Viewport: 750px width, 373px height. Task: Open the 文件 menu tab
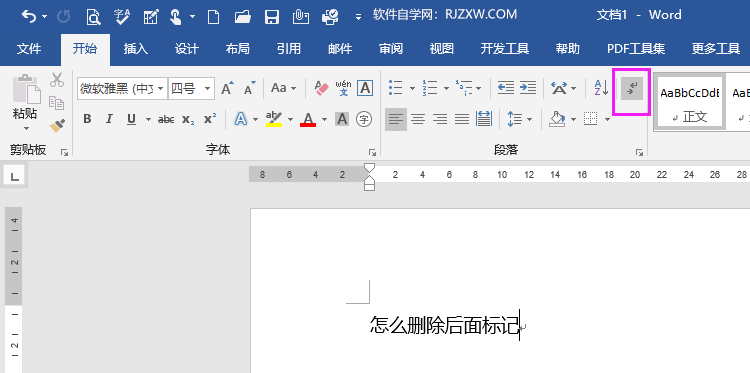[29, 49]
